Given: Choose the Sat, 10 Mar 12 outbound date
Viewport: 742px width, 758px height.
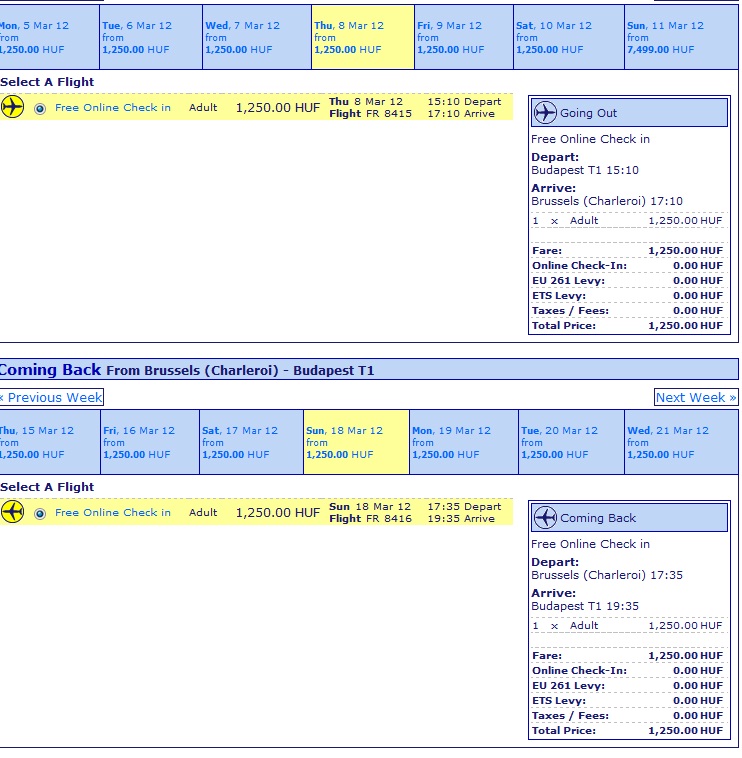Looking at the screenshot, I should point(569,37).
